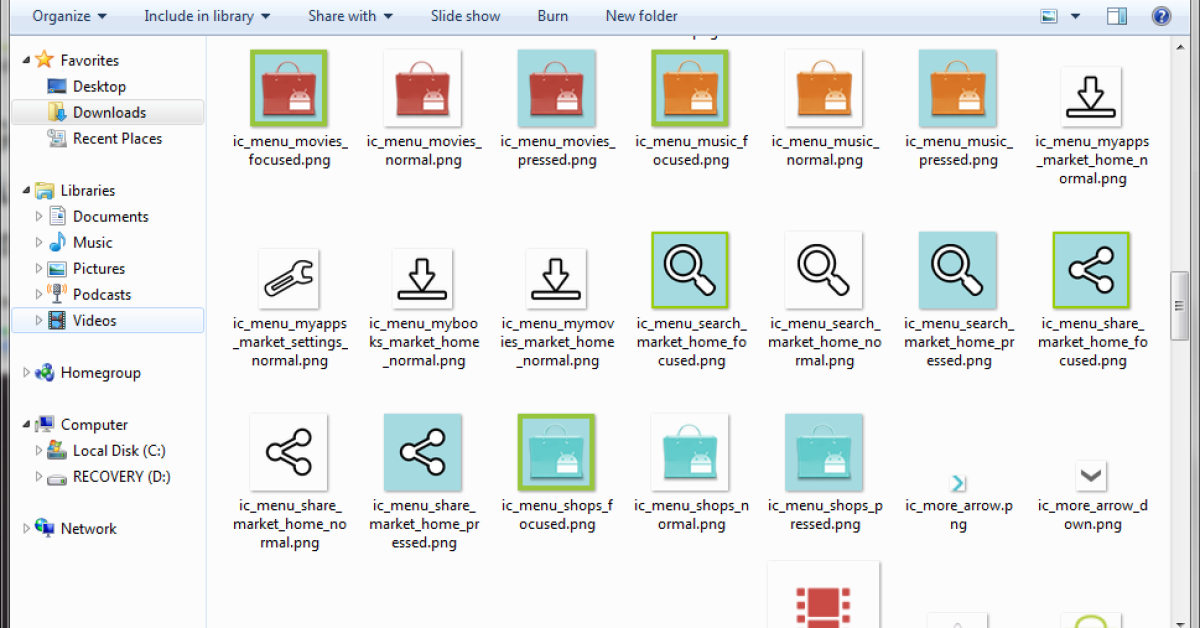The height and width of the screenshot is (628, 1200).
Task: Open the Organize dropdown menu
Action: [x=70, y=16]
